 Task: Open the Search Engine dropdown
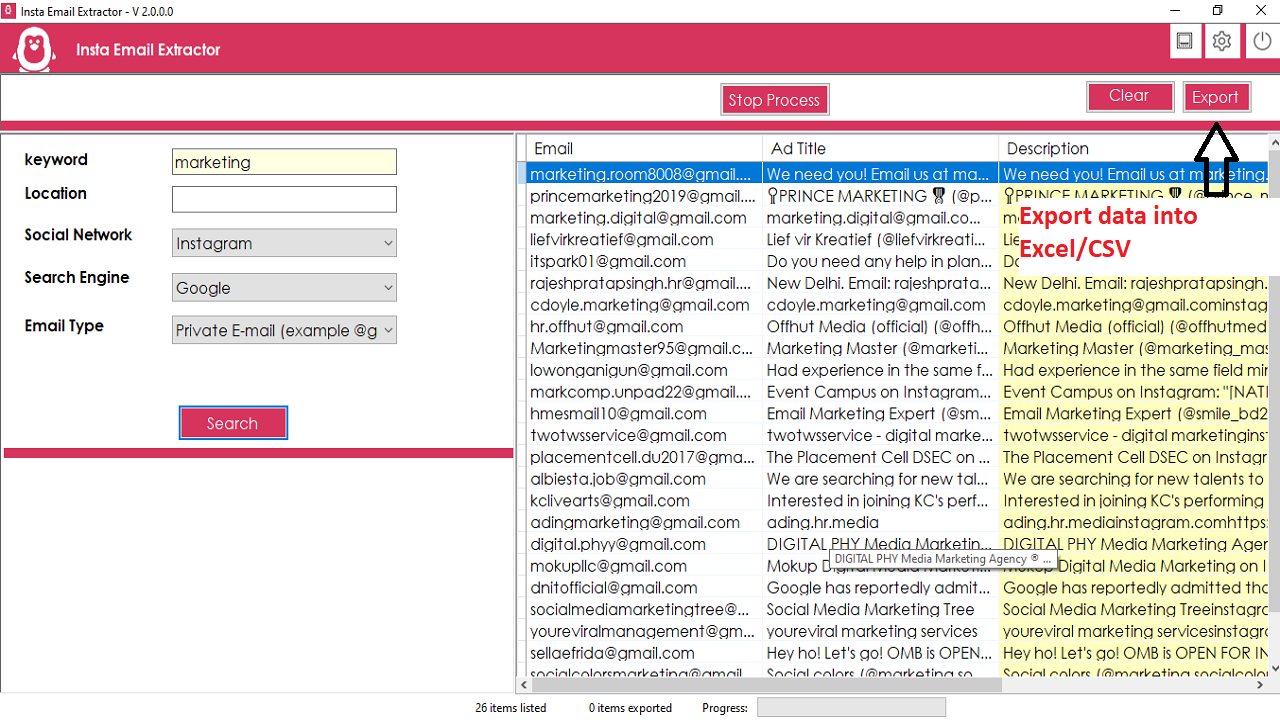(284, 288)
